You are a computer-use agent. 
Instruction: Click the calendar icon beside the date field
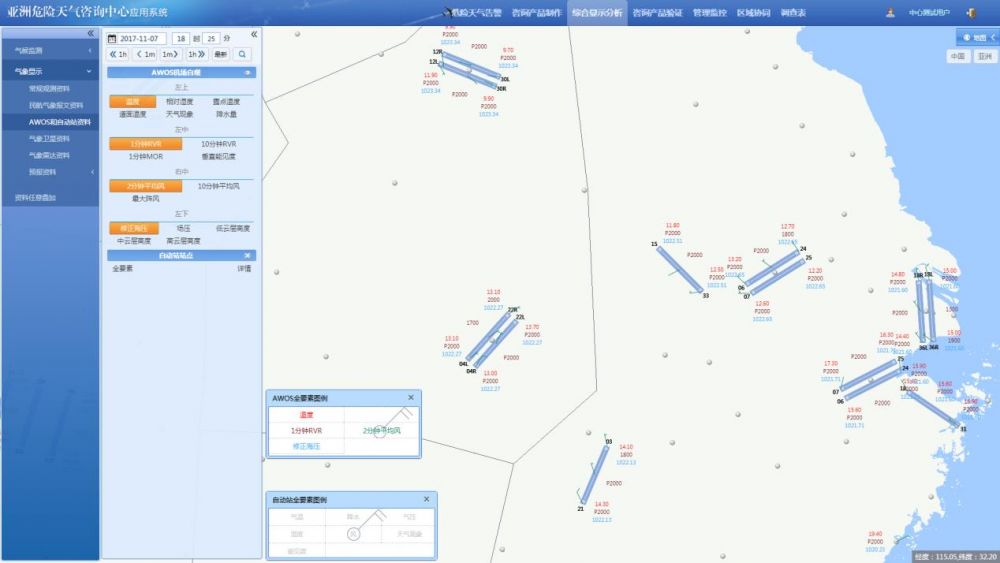coord(112,38)
